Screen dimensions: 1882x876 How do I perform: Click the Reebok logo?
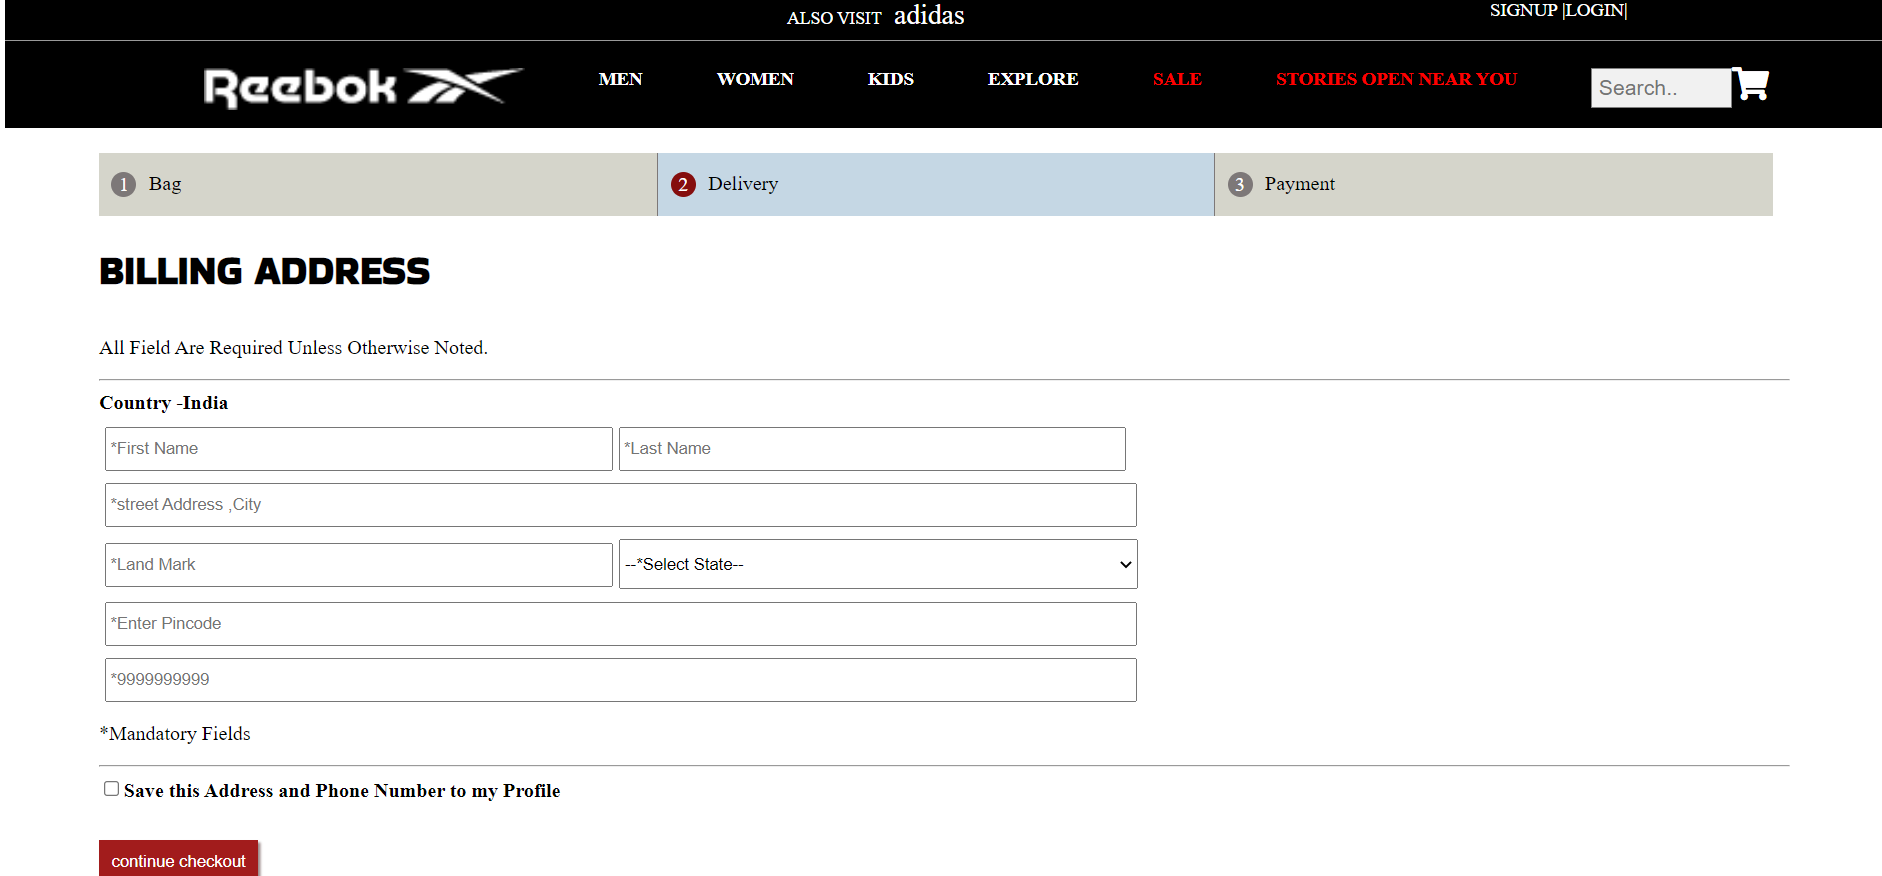(363, 87)
